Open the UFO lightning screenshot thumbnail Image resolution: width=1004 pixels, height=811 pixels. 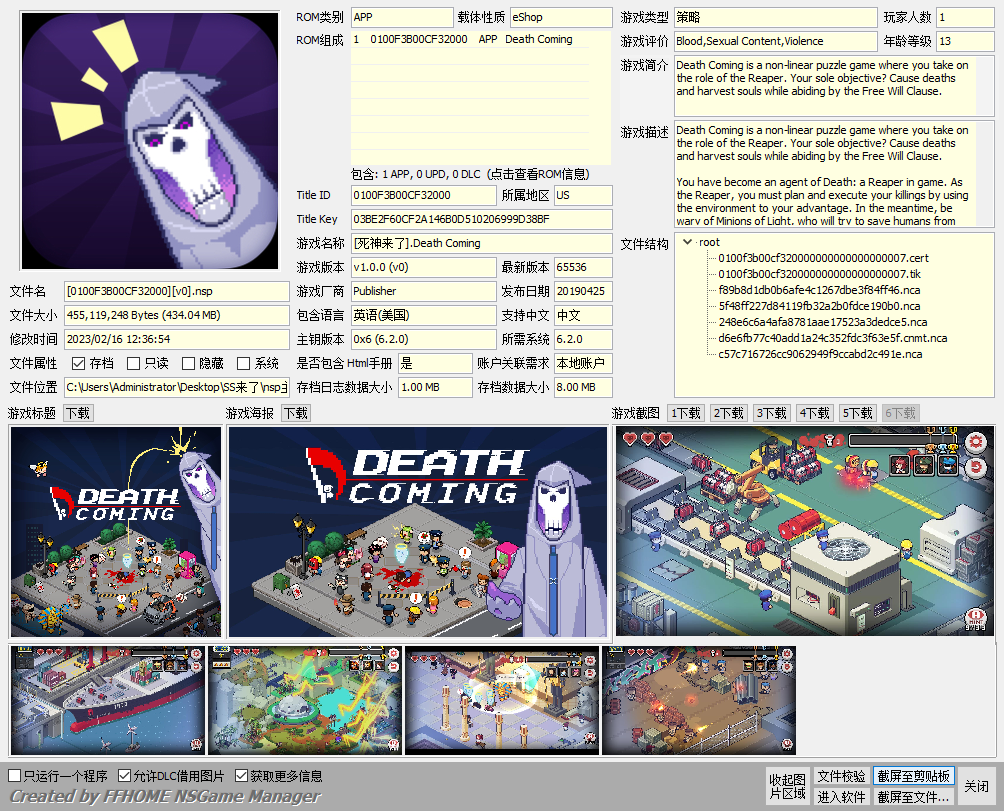(x=305, y=700)
